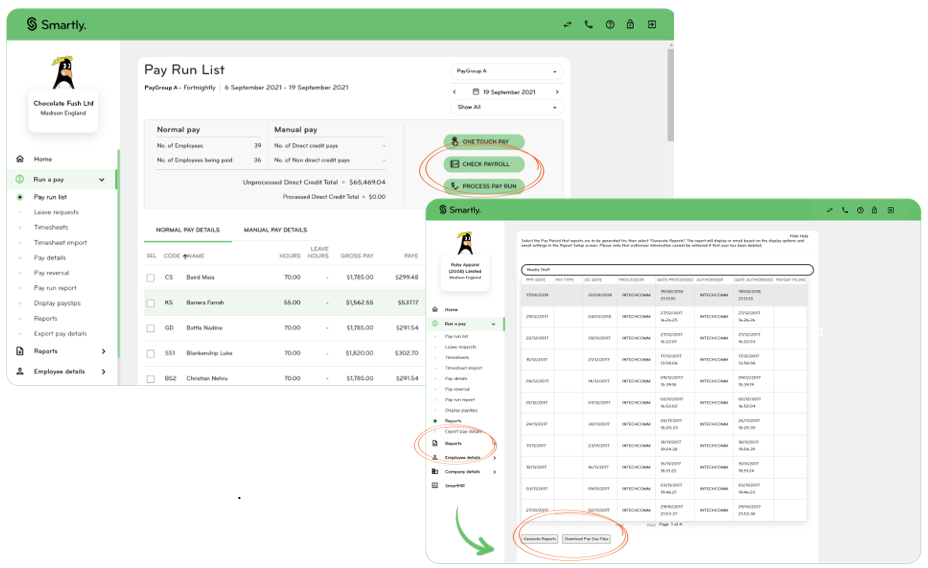The height and width of the screenshot is (568, 928).
Task: Click the vertical scrollbar of the Pay Run List window
Action: tap(670, 95)
